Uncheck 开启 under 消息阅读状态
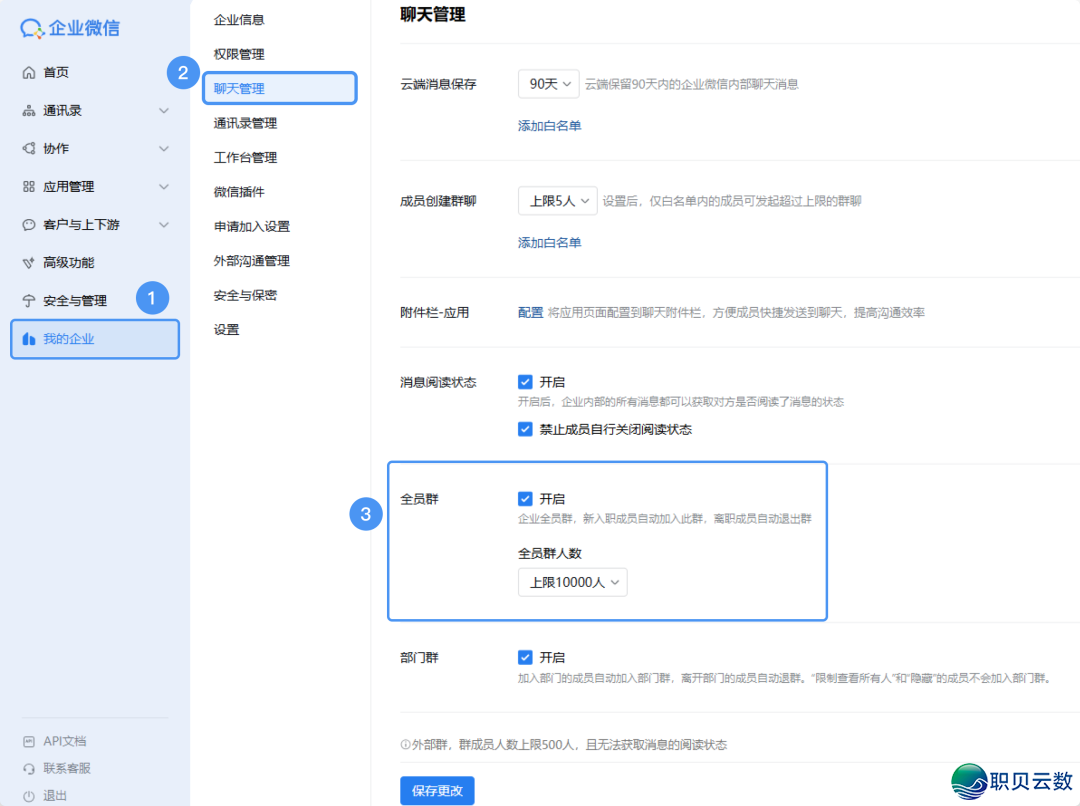The height and width of the screenshot is (806, 1080). pos(525,382)
